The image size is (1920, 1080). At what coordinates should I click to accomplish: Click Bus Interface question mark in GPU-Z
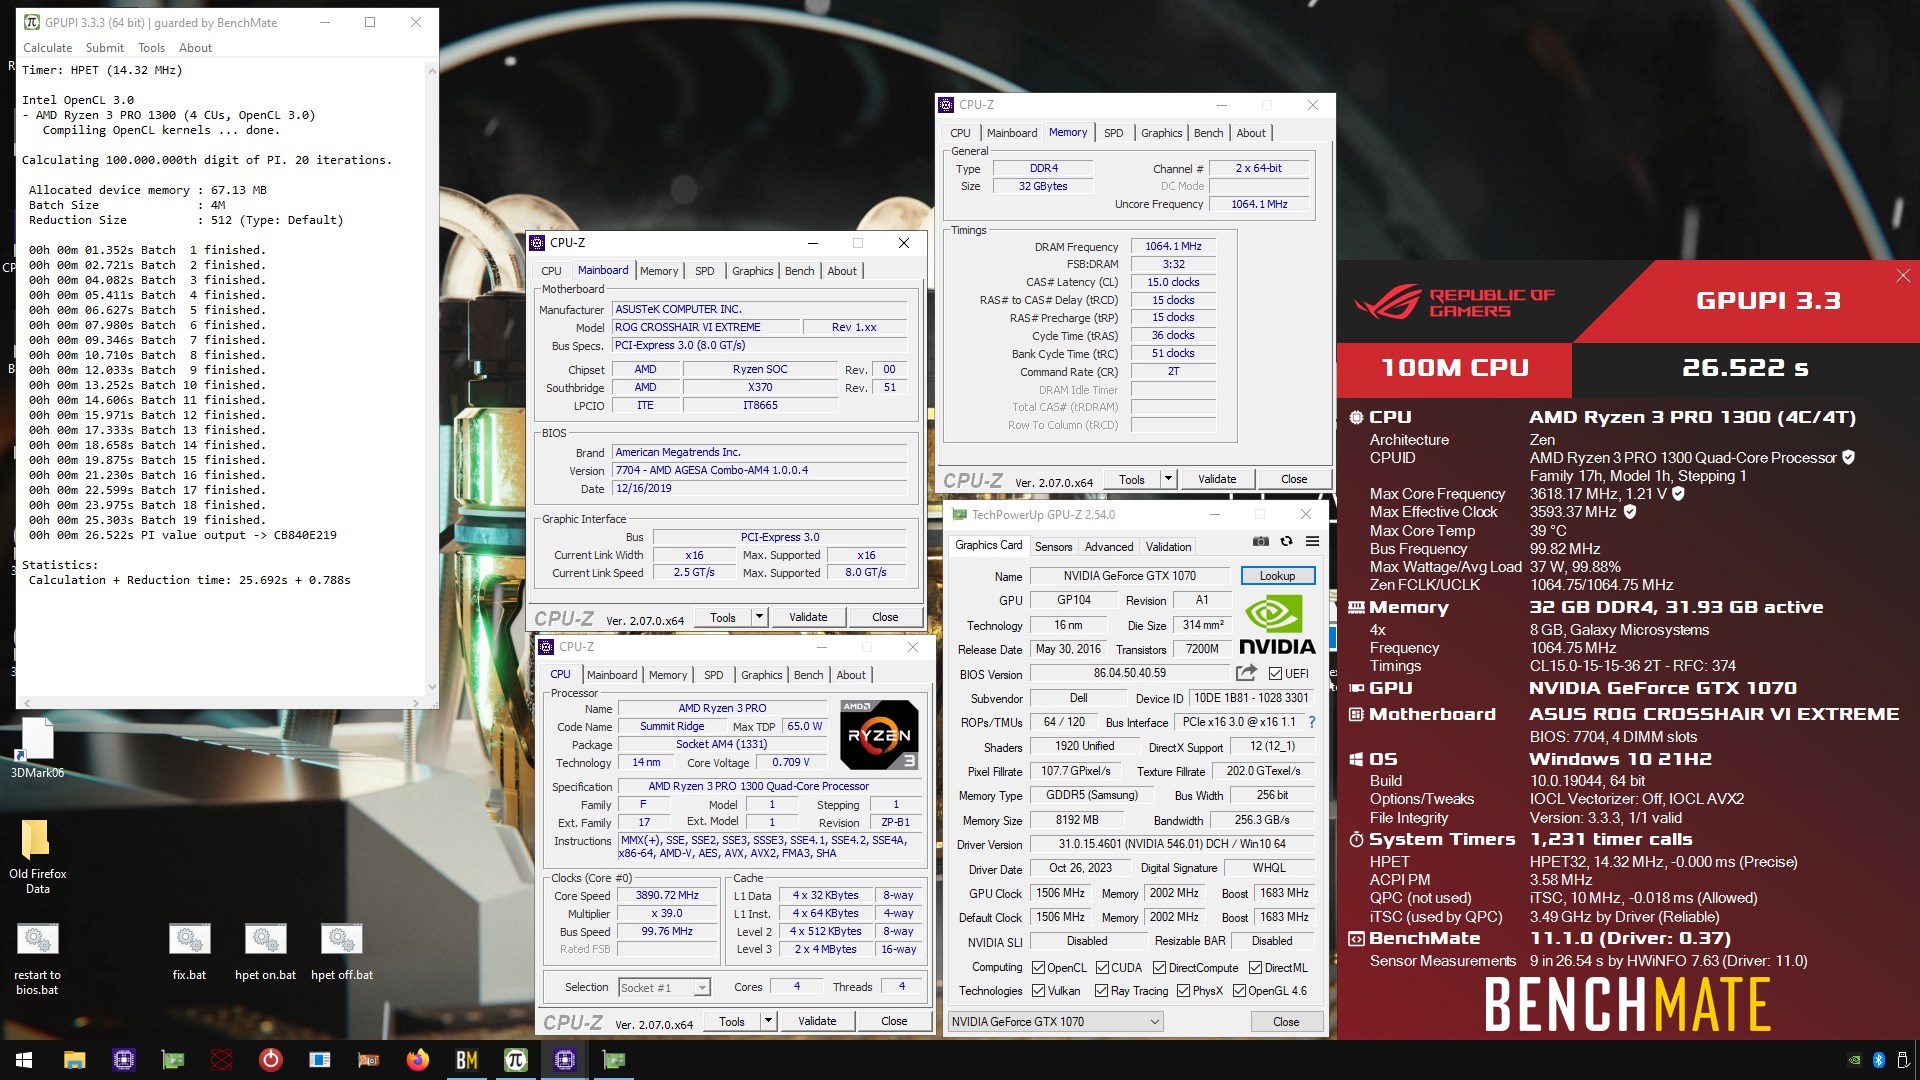1312,722
